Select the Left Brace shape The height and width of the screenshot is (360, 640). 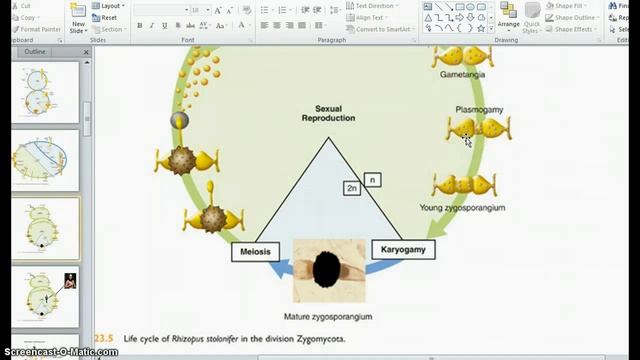point(460,28)
